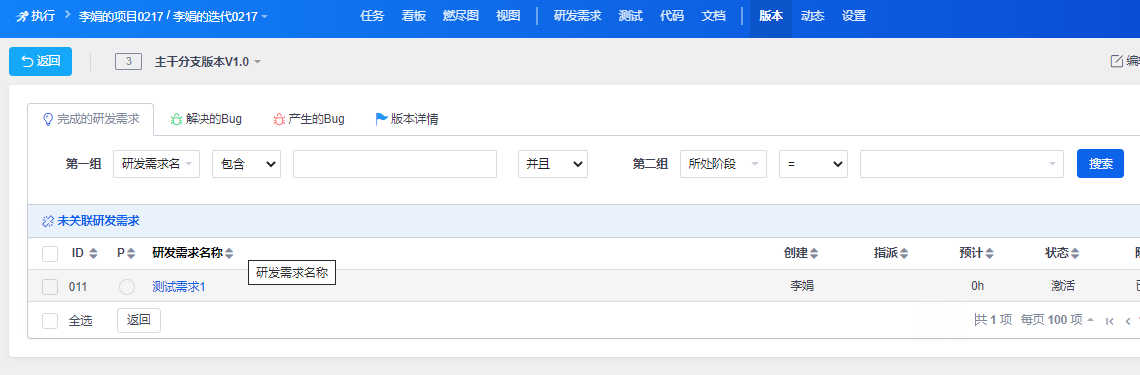Open the = operator dropdown

[814, 164]
